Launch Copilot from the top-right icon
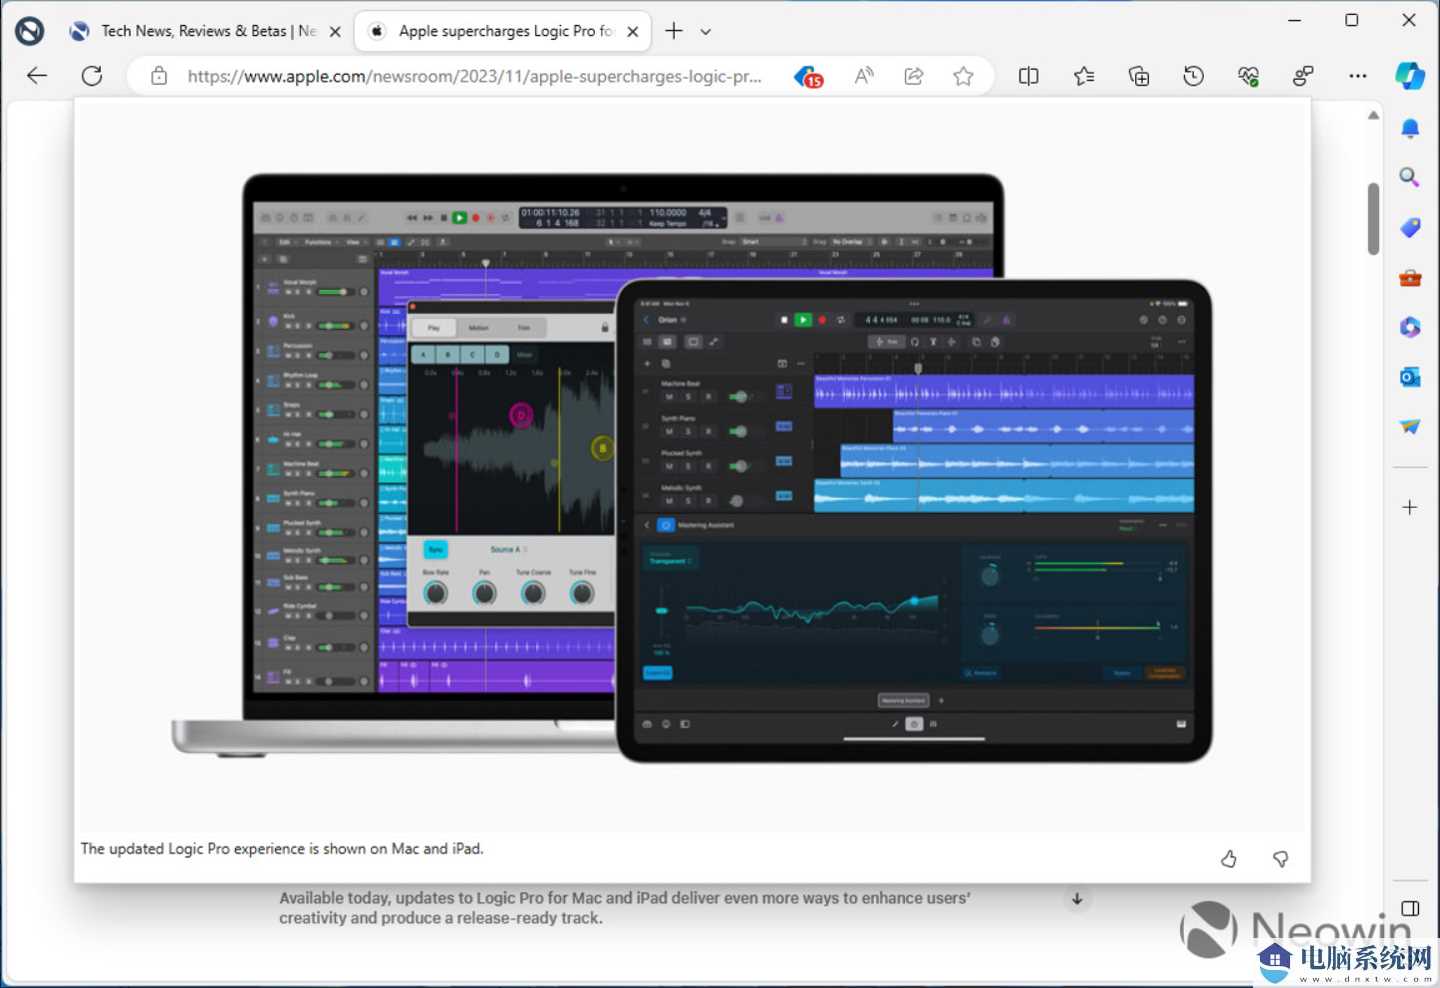 (x=1410, y=76)
